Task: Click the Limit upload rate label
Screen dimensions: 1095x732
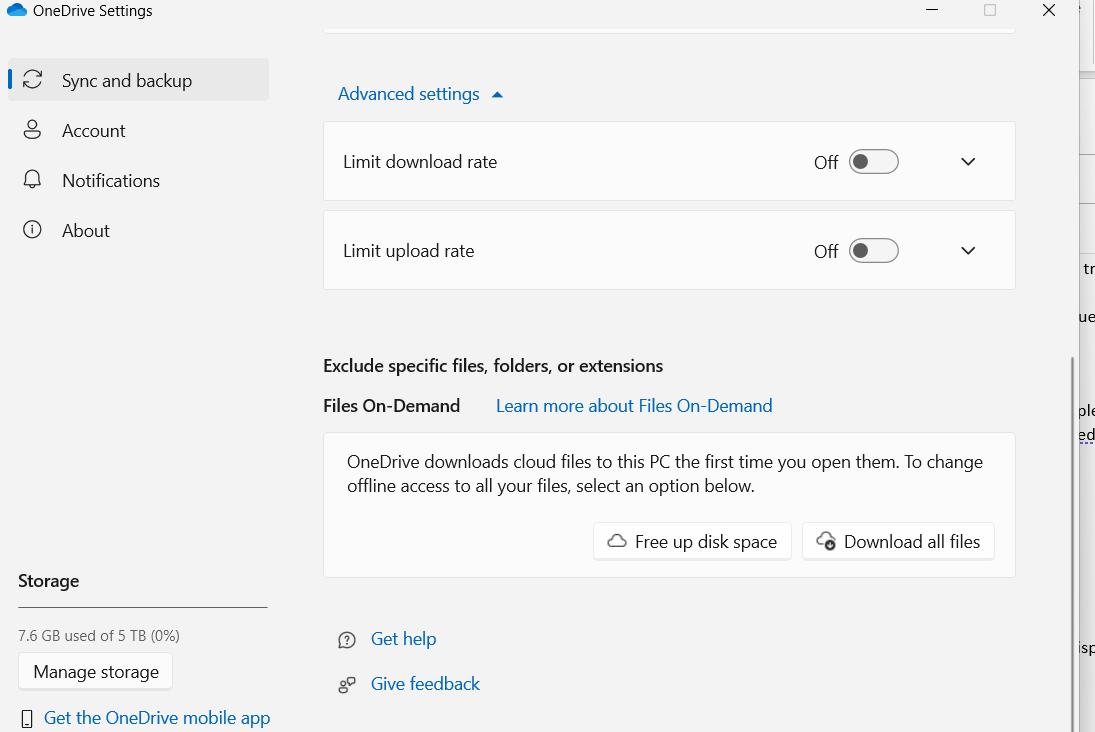Action: coord(409,251)
